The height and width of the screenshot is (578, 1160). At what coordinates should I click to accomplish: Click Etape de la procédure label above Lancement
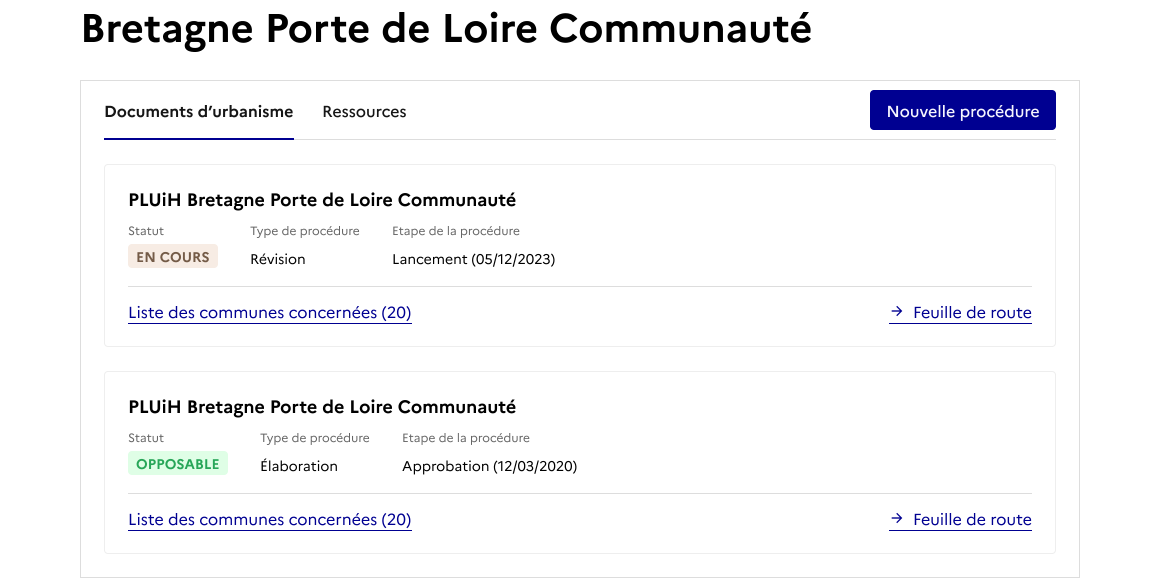456,231
